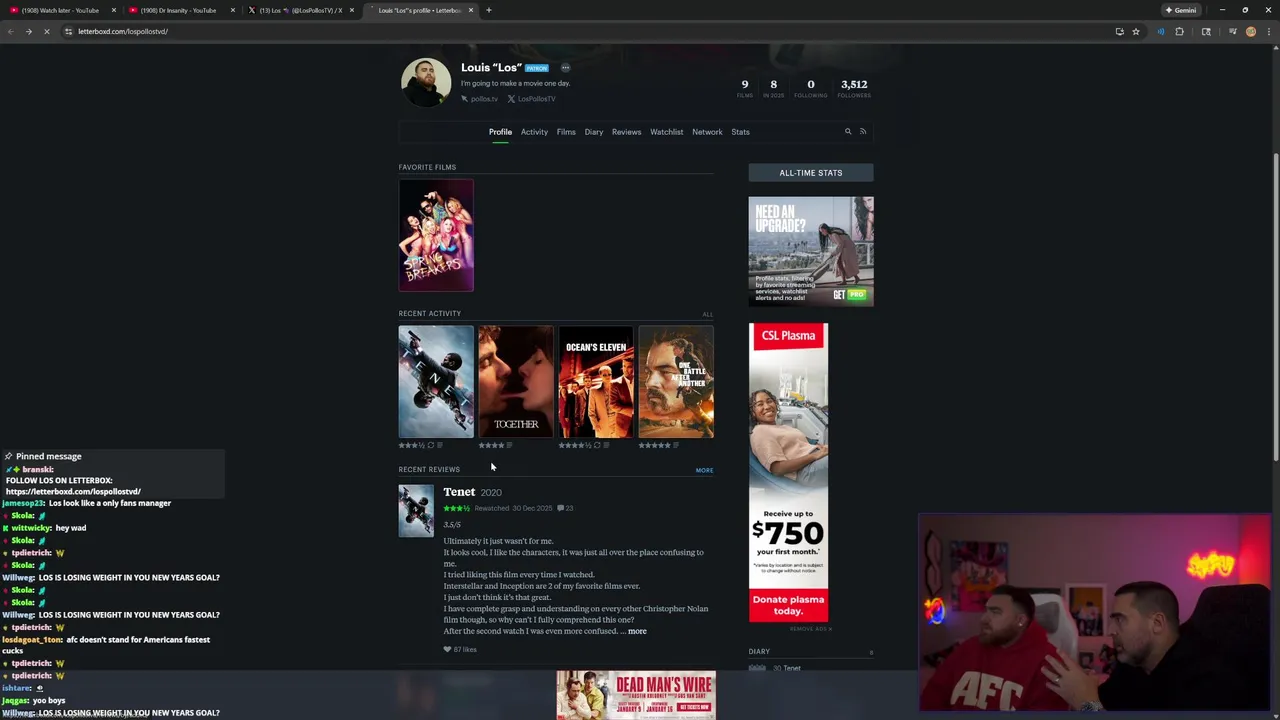Open the pollos.tv website link
Screen dimensions: 1280x720
(484, 99)
